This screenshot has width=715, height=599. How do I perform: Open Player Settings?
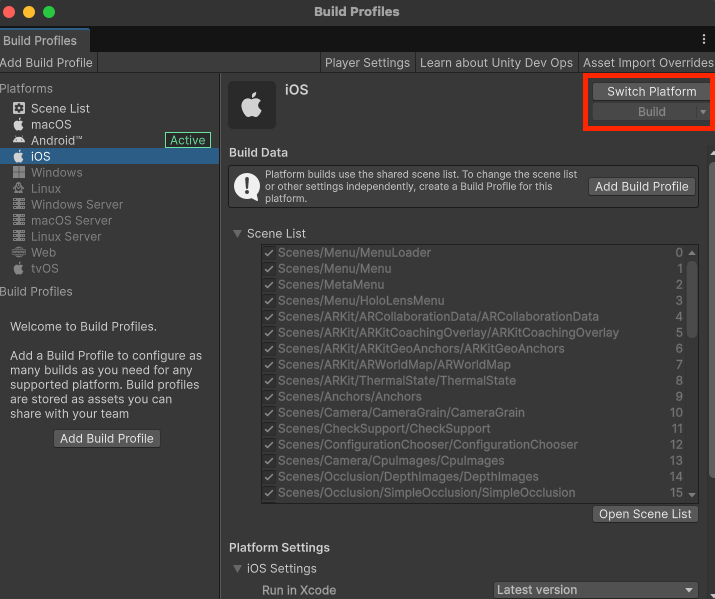tap(367, 62)
